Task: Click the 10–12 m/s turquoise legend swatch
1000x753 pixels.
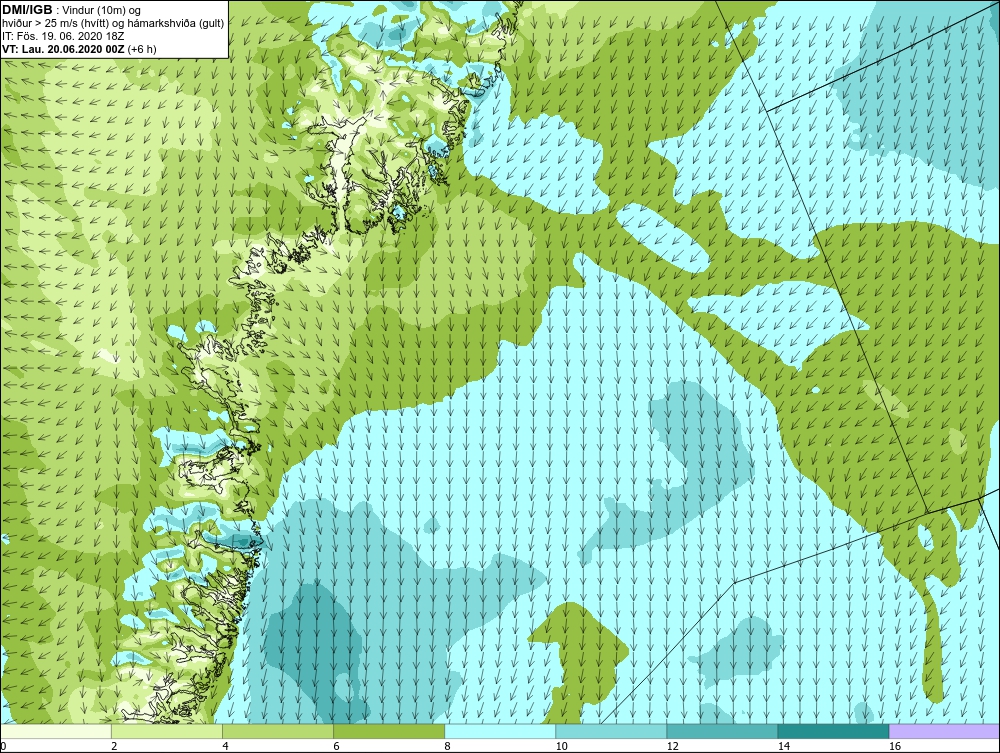Action: point(611,731)
